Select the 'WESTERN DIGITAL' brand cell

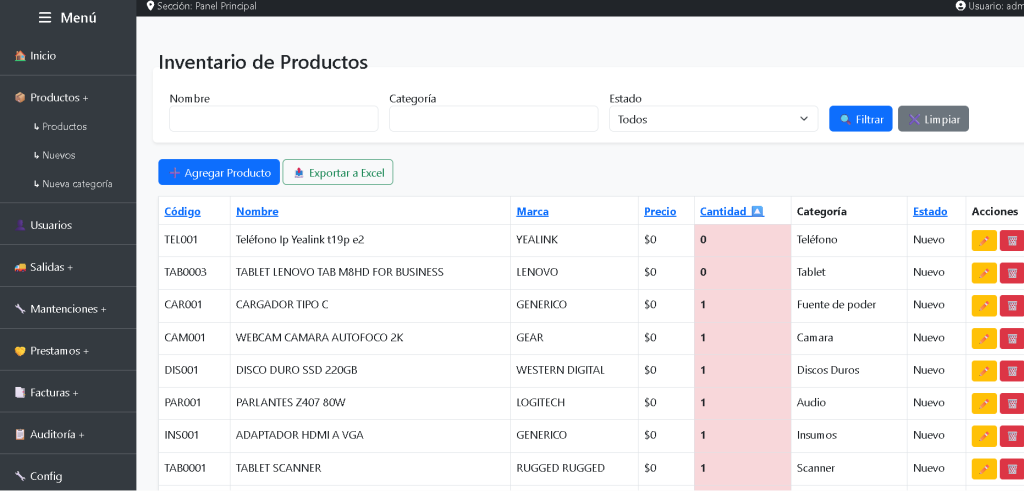click(x=575, y=371)
